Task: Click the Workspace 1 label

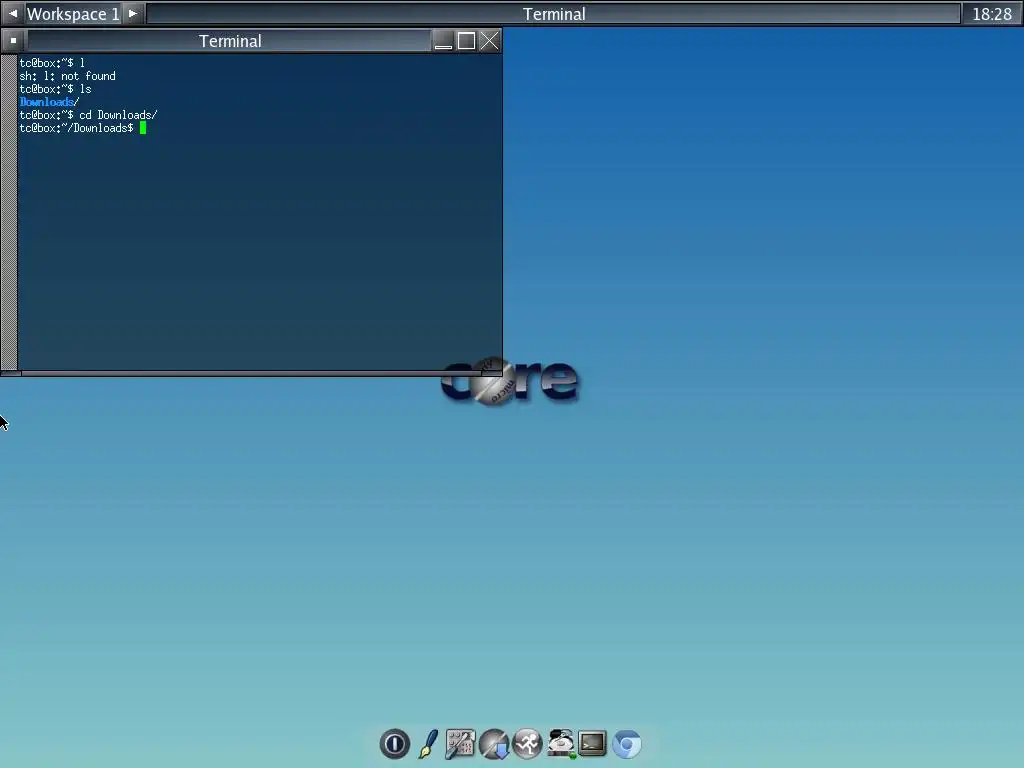Action: click(x=72, y=14)
